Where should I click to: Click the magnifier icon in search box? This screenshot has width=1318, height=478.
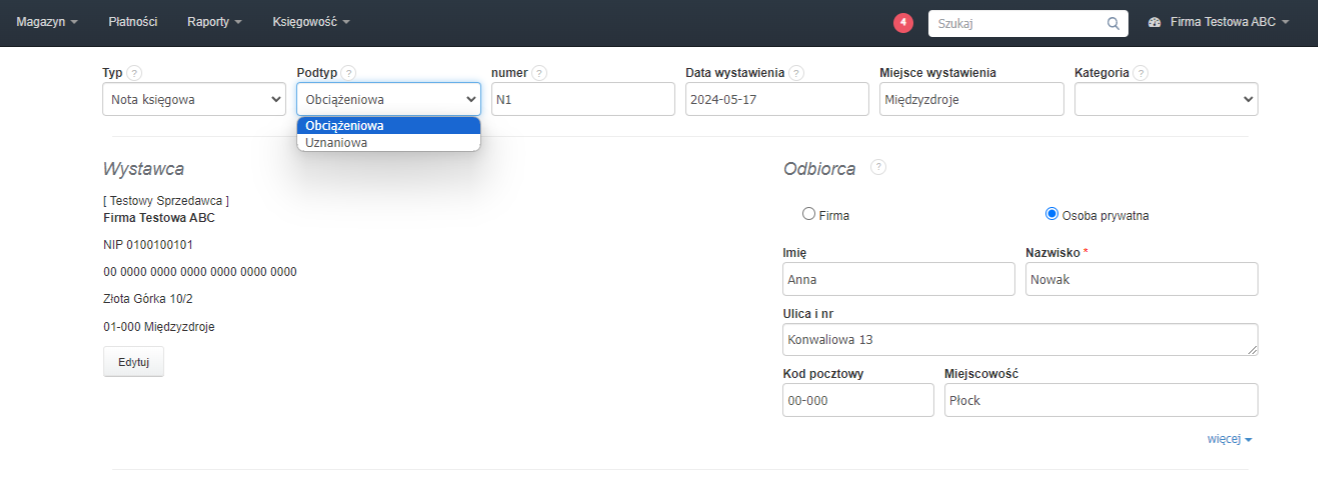point(1113,23)
